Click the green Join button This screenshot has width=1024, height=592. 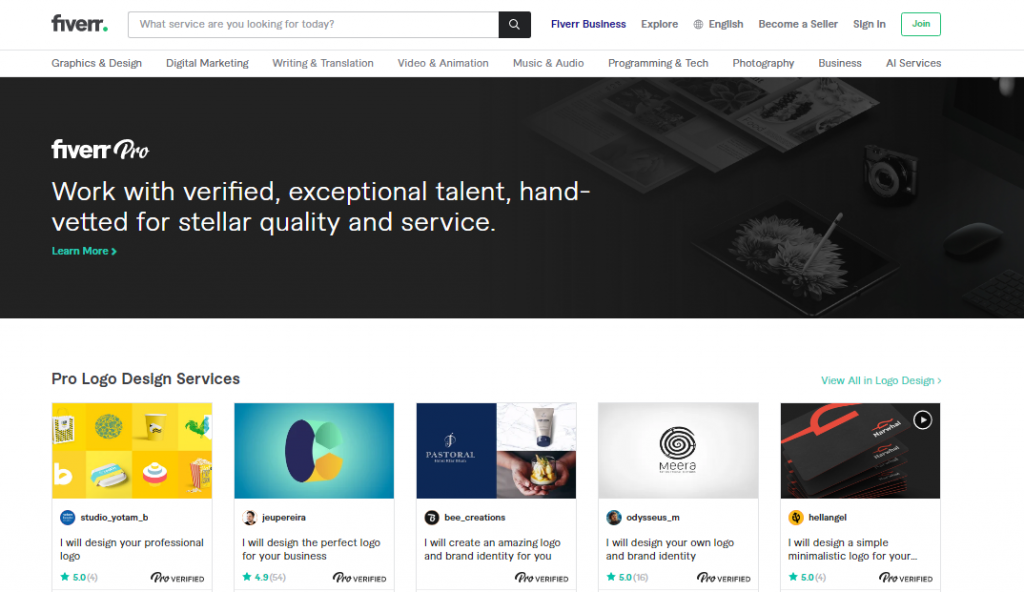920,24
